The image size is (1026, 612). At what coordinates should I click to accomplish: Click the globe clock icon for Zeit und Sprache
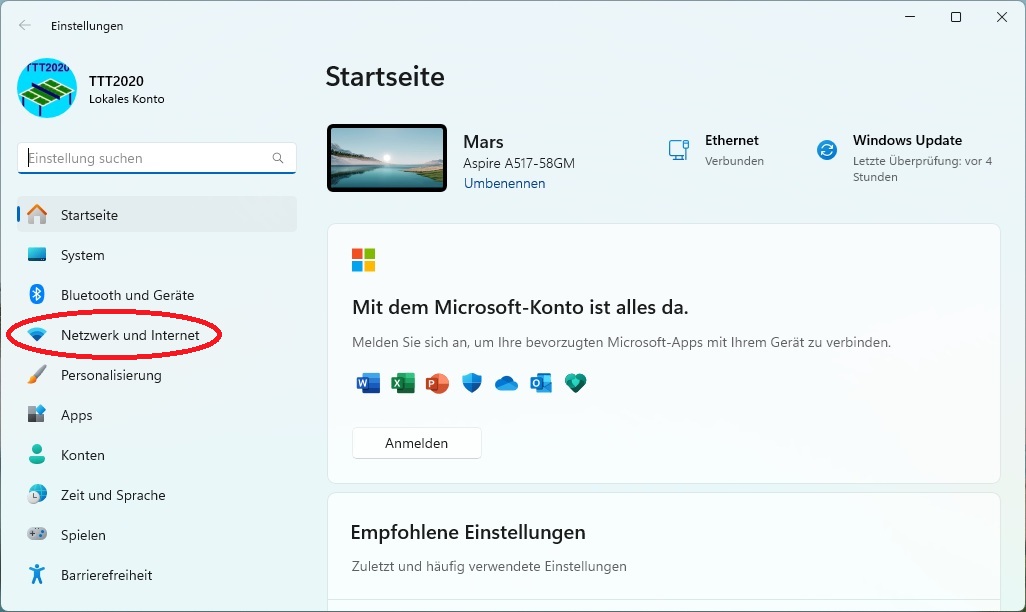pyautogui.click(x=37, y=494)
